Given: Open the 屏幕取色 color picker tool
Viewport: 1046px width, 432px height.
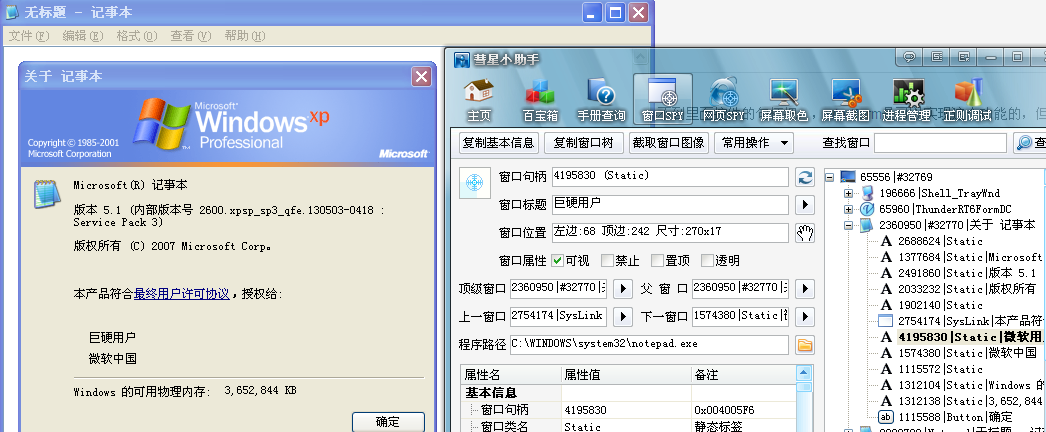Looking at the screenshot, I should click(x=784, y=100).
